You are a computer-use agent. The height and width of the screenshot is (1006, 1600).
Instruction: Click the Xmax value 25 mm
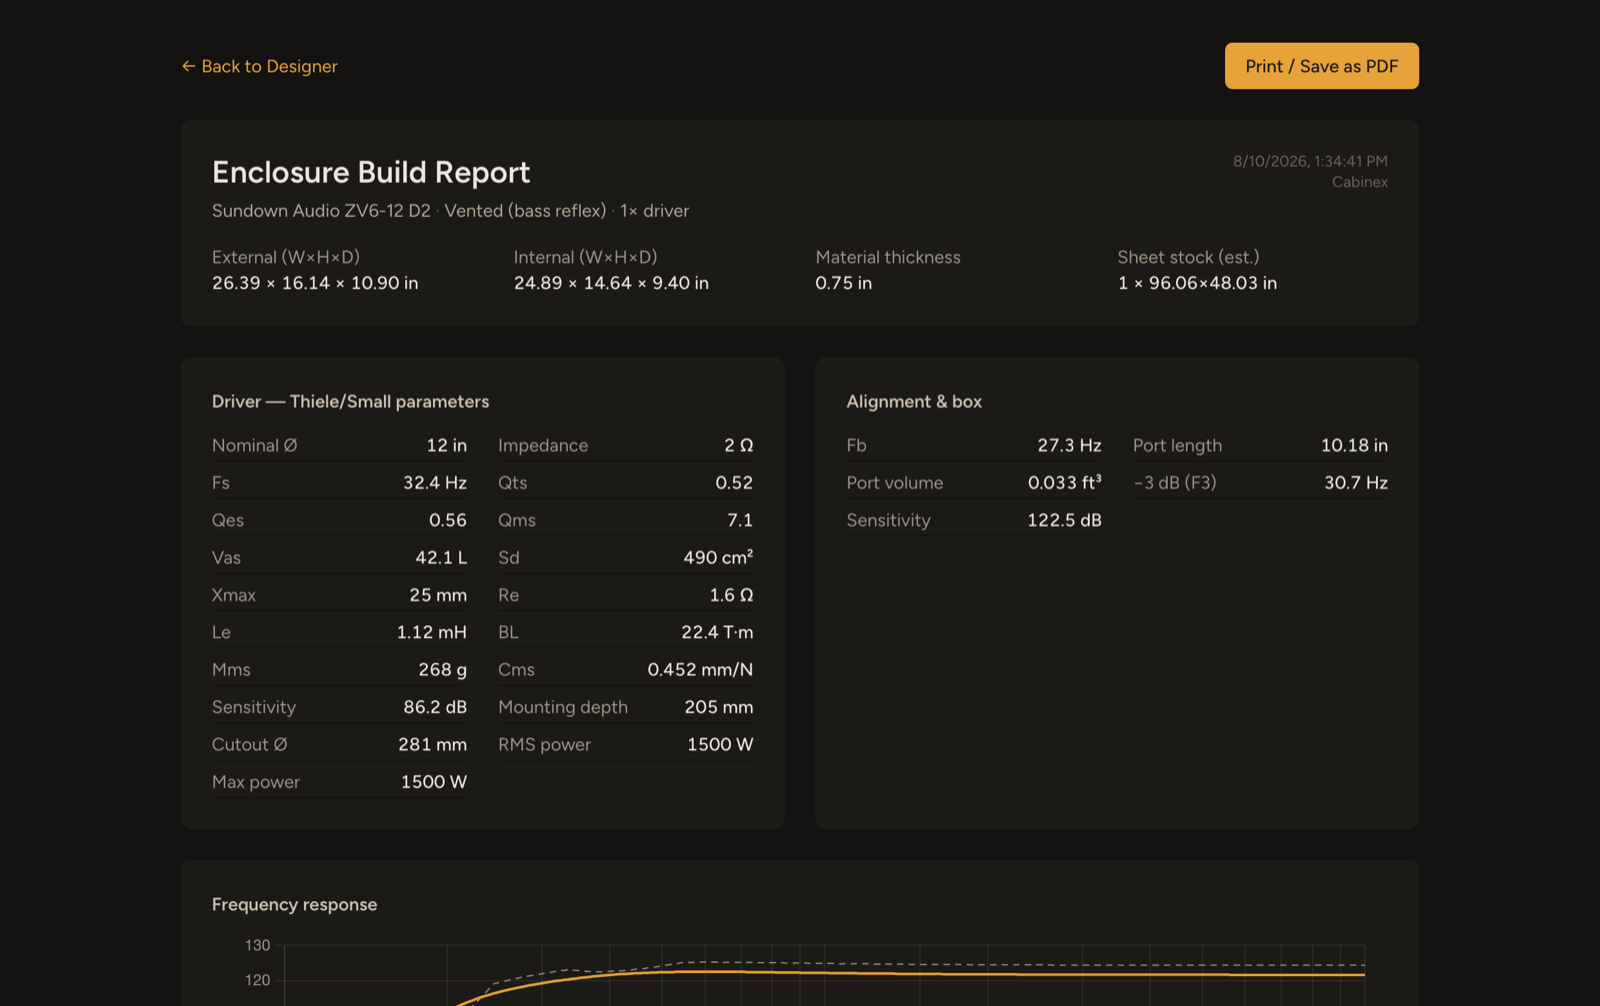coord(437,595)
